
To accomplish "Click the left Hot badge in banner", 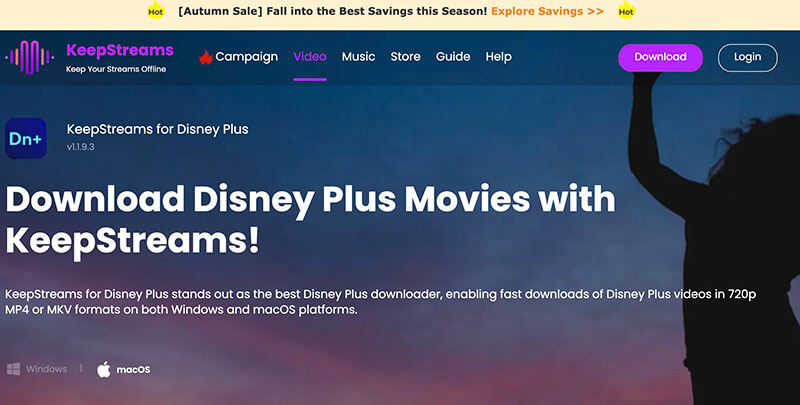I will coord(155,12).
